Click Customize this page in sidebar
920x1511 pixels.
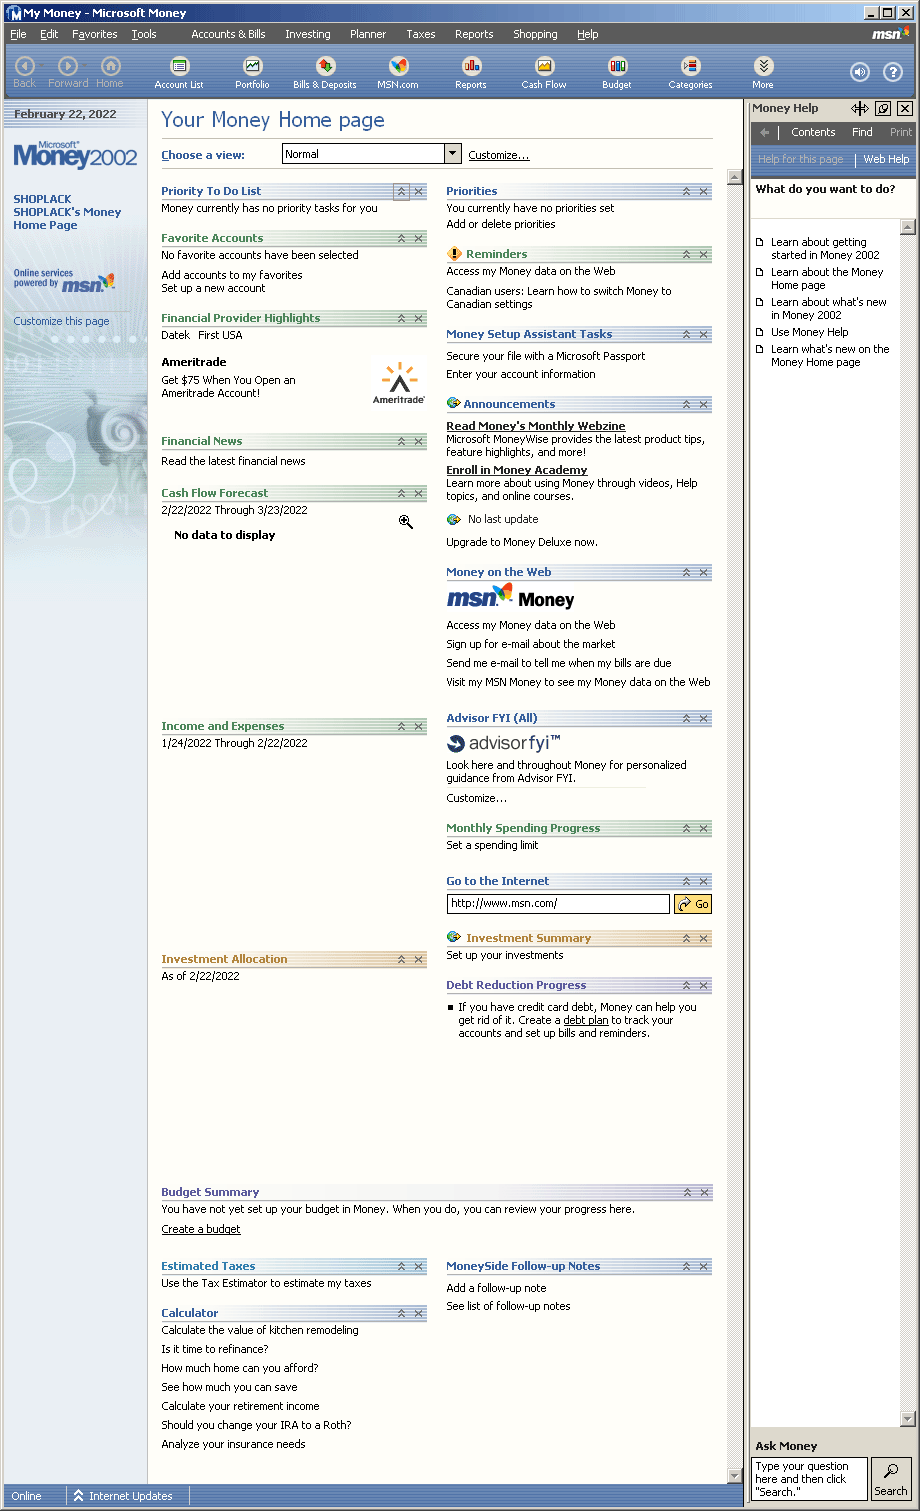tap(61, 321)
